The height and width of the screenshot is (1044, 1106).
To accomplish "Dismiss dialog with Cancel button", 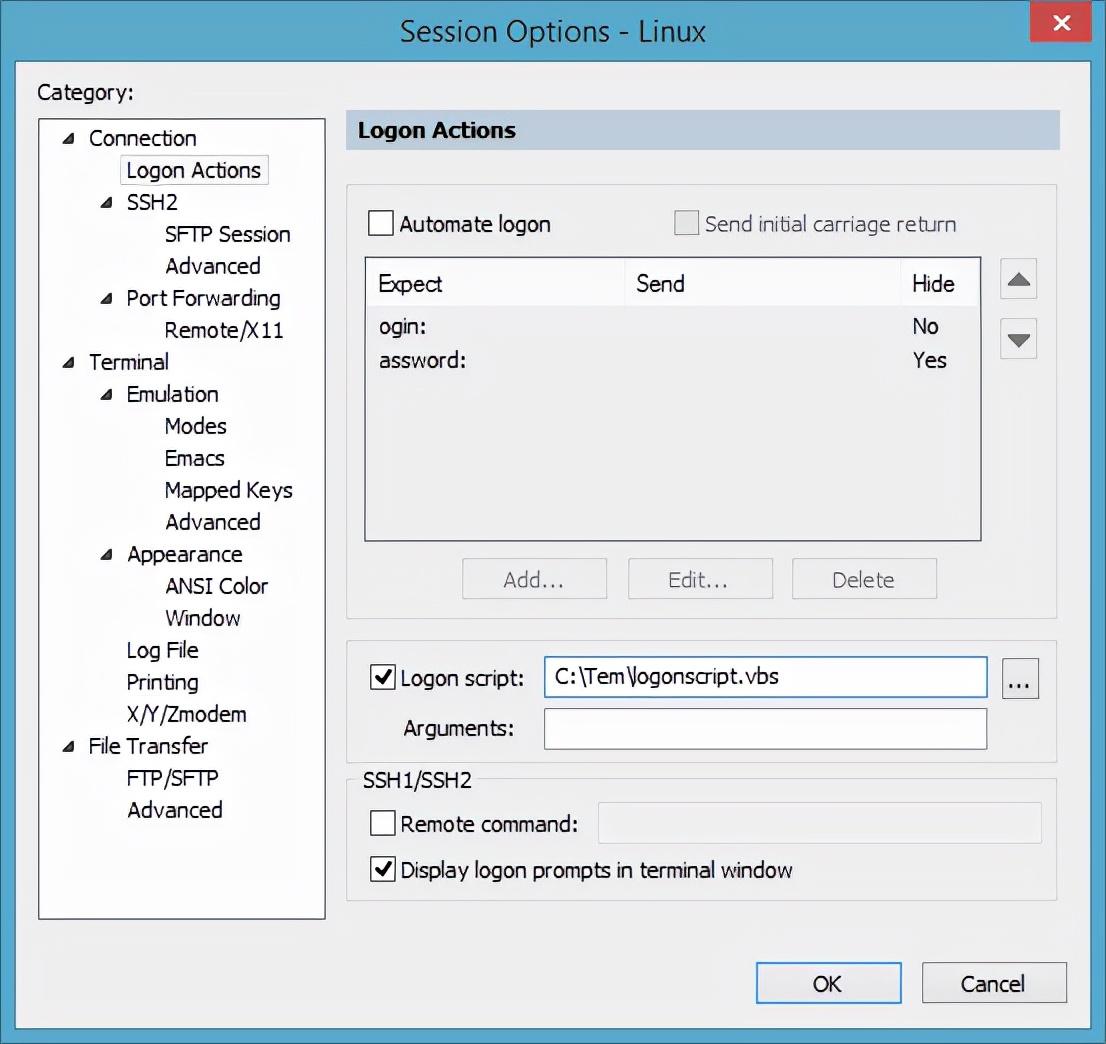I will (994, 983).
